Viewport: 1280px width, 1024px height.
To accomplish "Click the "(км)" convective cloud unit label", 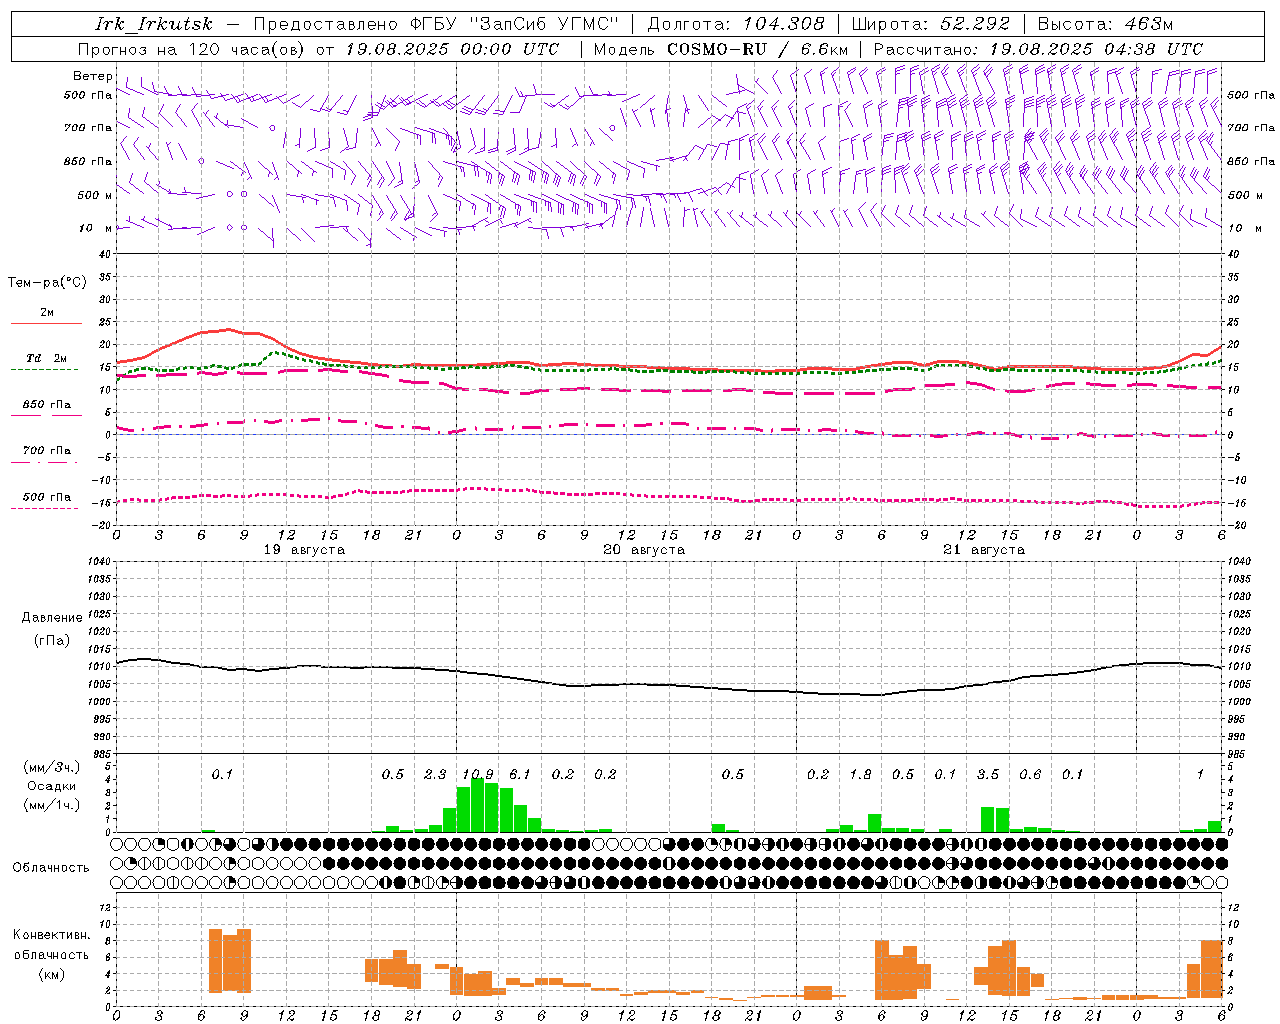I will coord(52,974).
